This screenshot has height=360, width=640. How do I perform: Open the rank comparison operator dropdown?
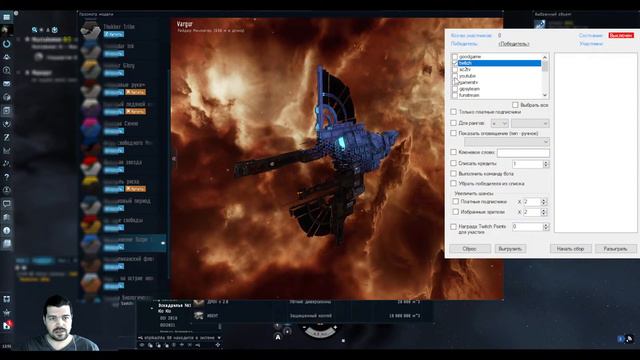[x=500, y=123]
